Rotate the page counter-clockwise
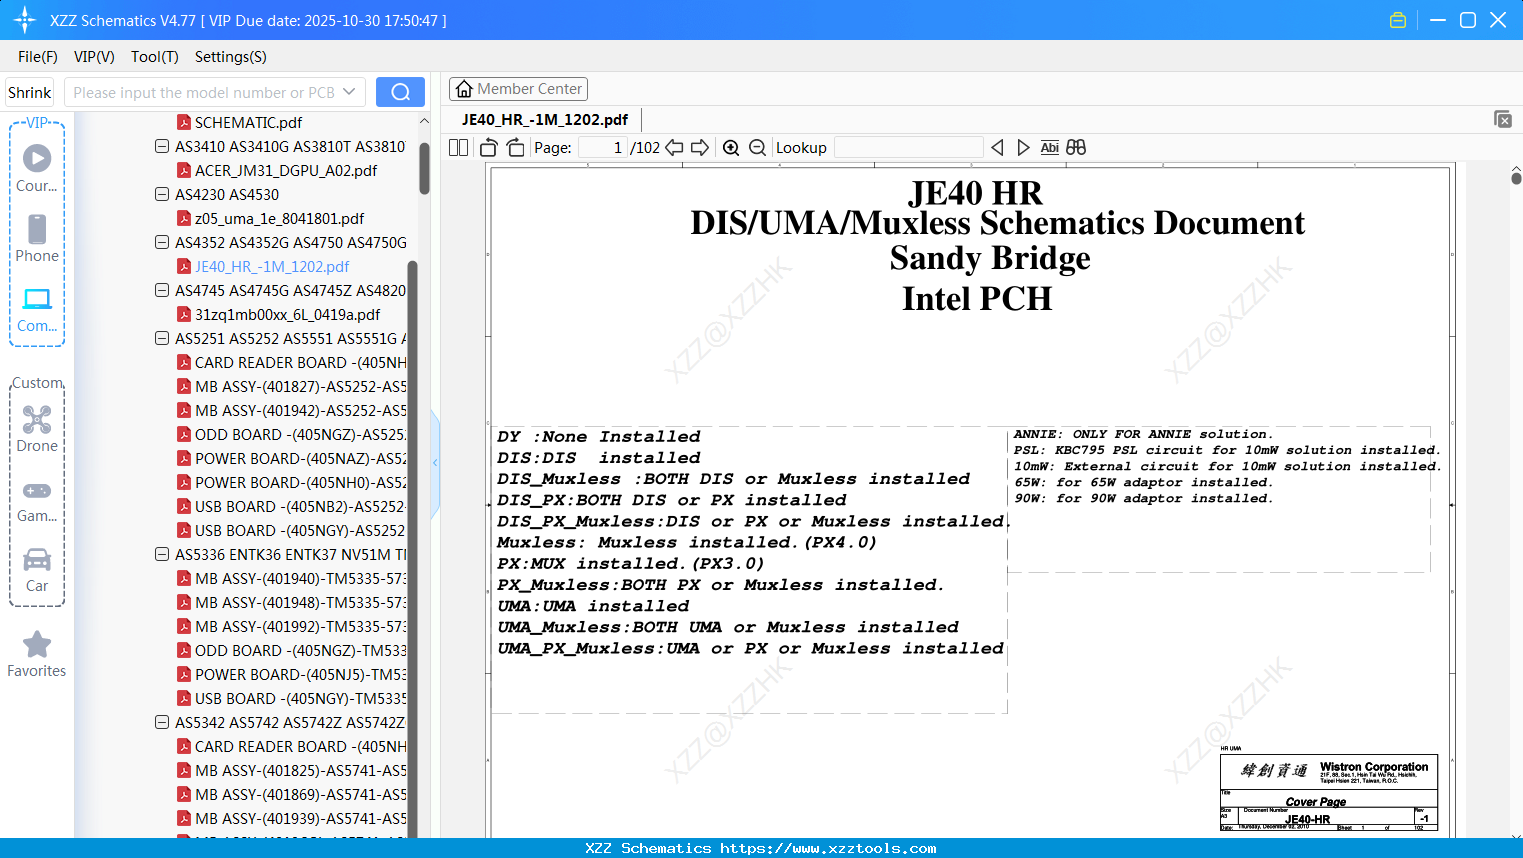1523x858 pixels. pyautogui.click(x=489, y=148)
